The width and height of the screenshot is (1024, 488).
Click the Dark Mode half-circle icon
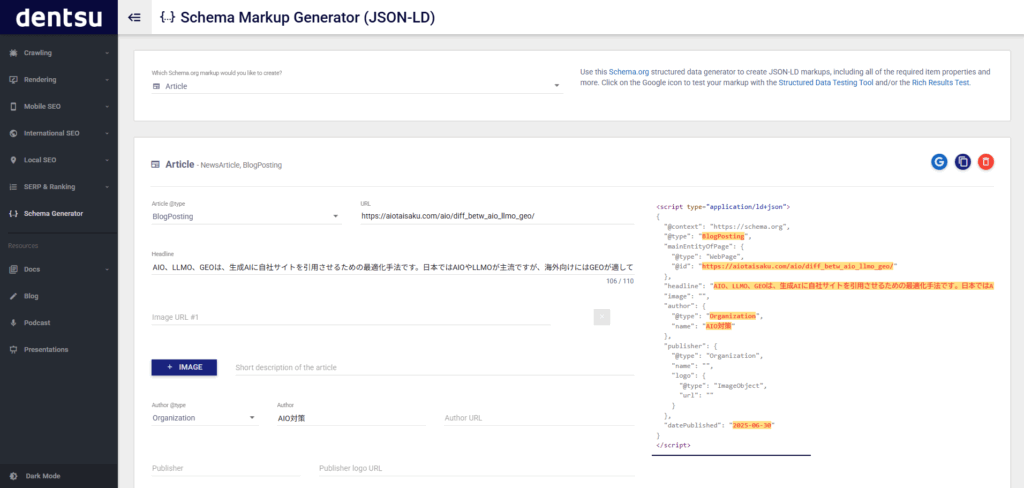coord(13,476)
